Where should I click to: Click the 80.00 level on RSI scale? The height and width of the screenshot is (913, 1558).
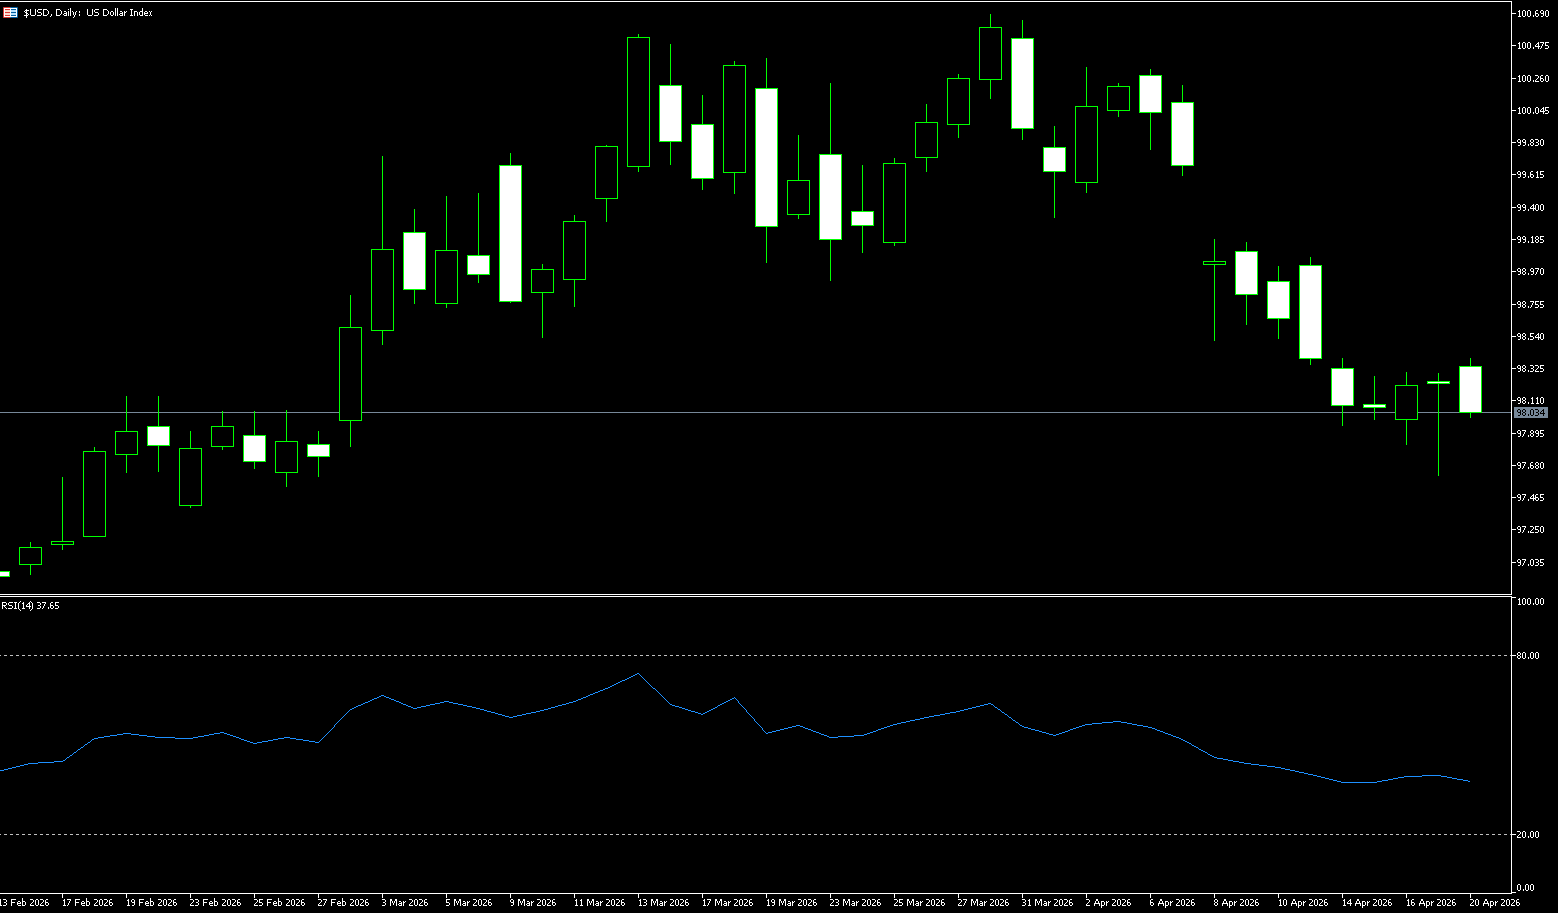[x=1527, y=656]
